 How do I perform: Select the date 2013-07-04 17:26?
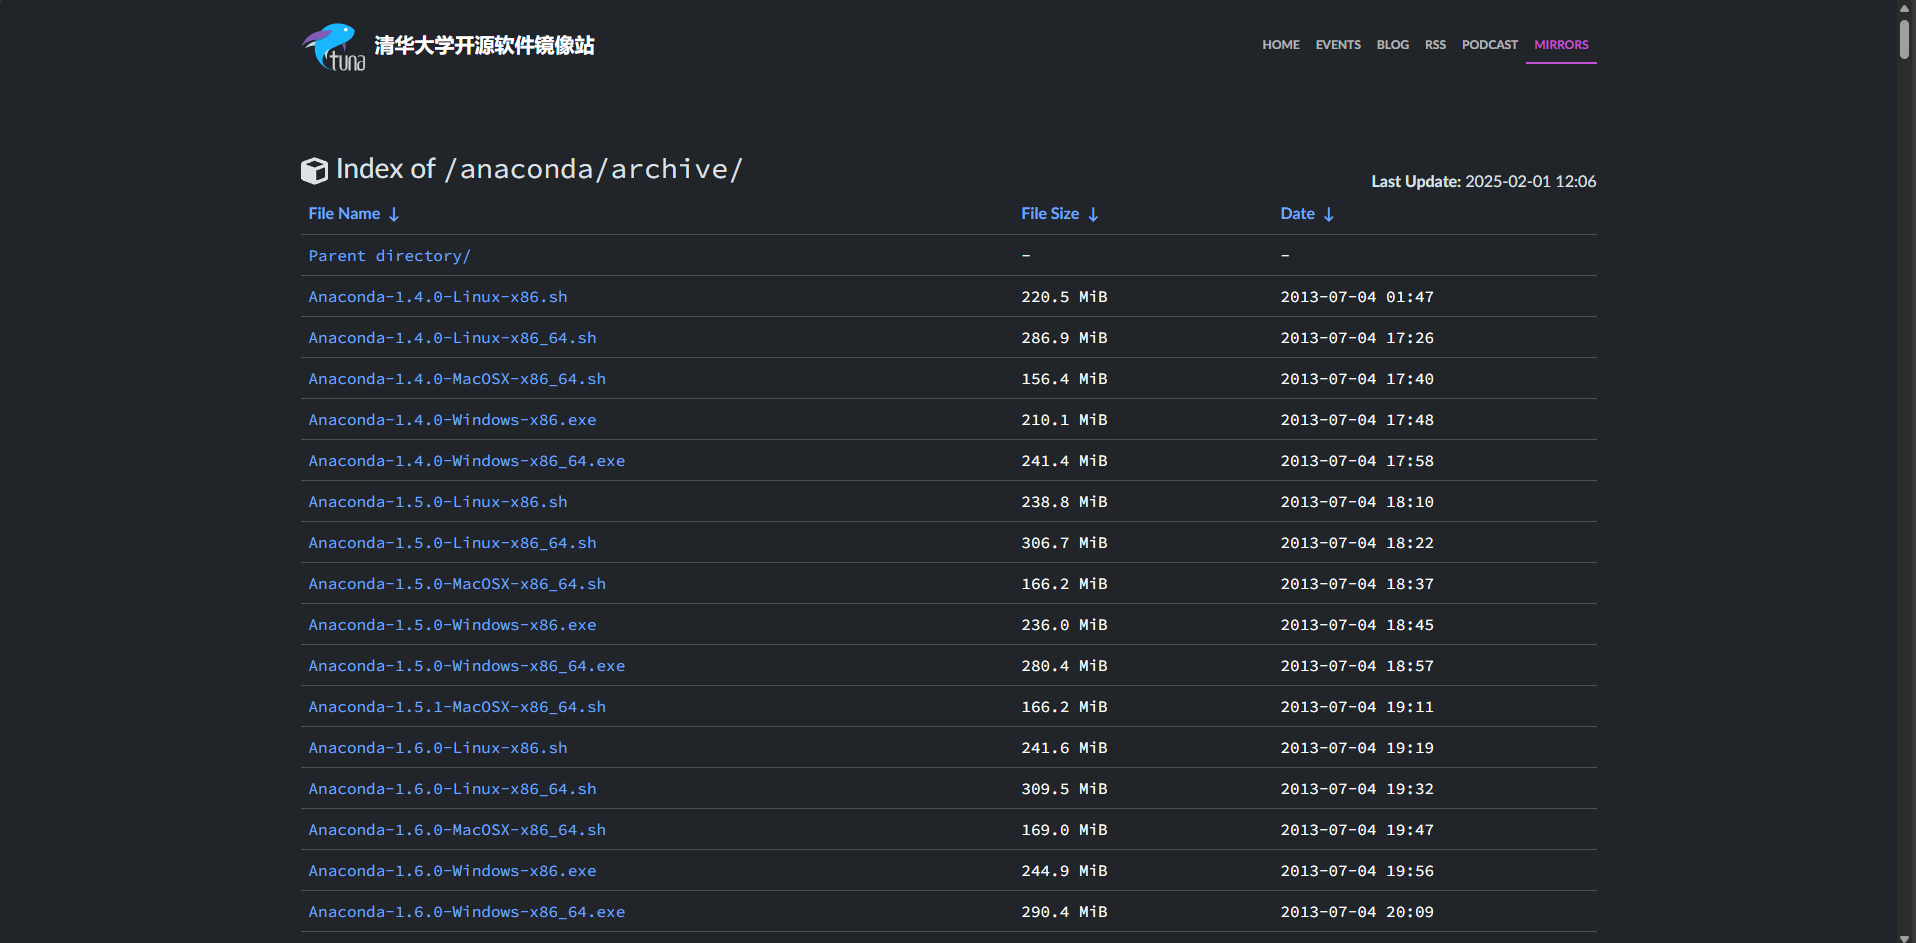click(x=1357, y=338)
